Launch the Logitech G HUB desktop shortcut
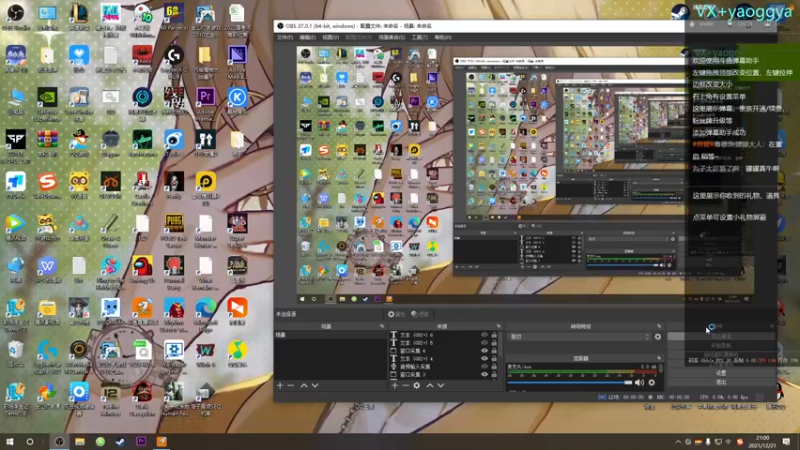The width and height of the screenshot is (800, 450). (x=174, y=60)
